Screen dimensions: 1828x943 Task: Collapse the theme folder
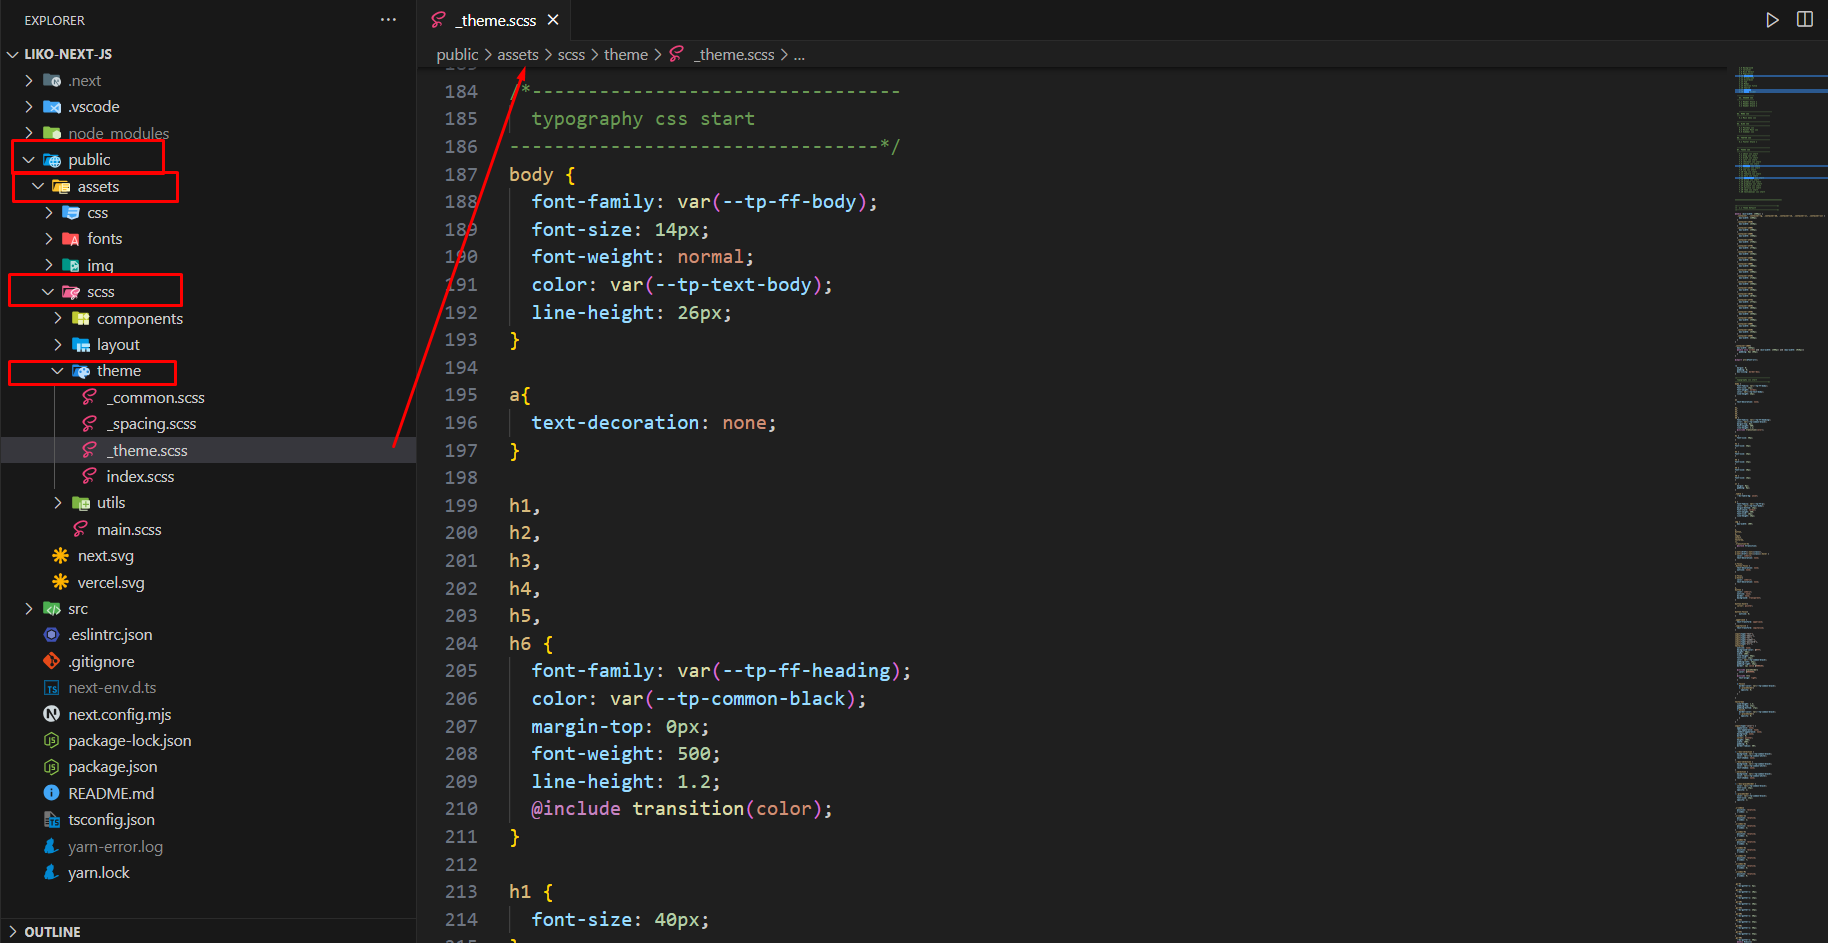pyautogui.click(x=118, y=371)
